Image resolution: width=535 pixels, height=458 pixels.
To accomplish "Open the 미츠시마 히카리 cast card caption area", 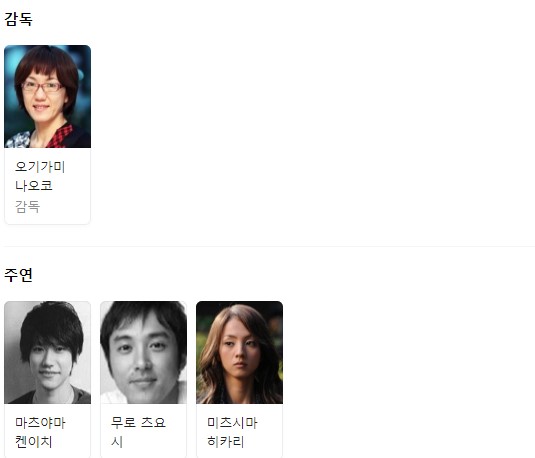I will tap(240, 431).
